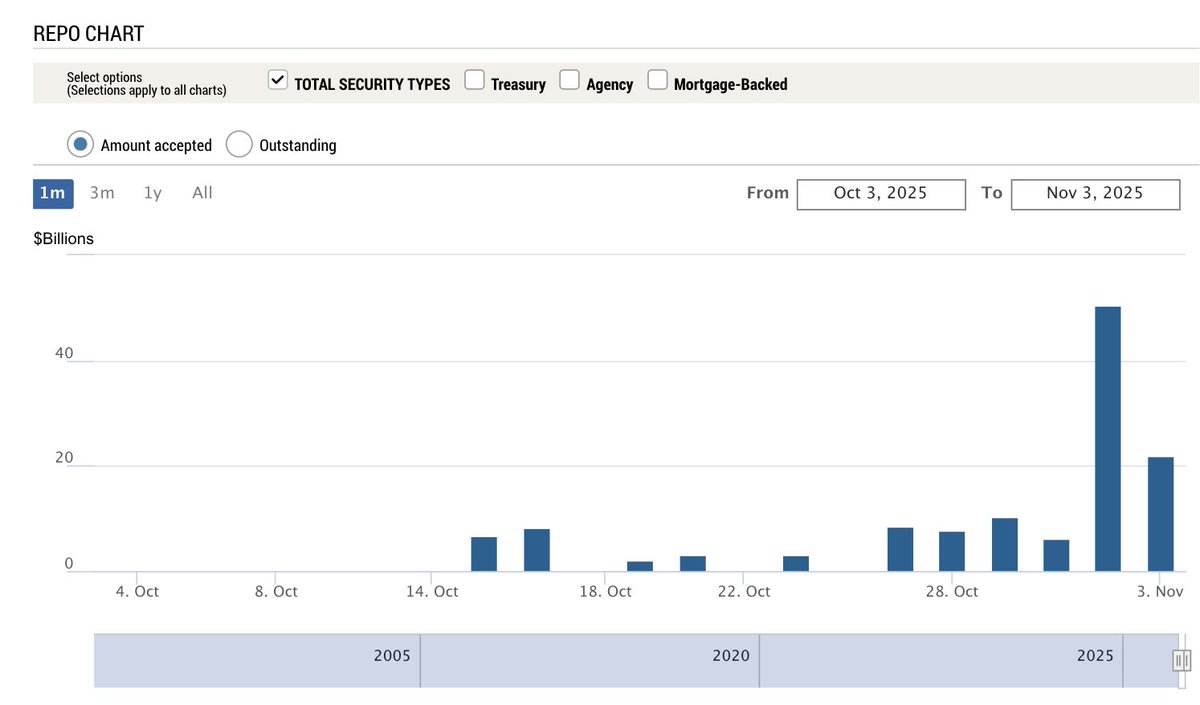
Task: Click the tallest bar near 50 billion
Action: (x=1108, y=439)
